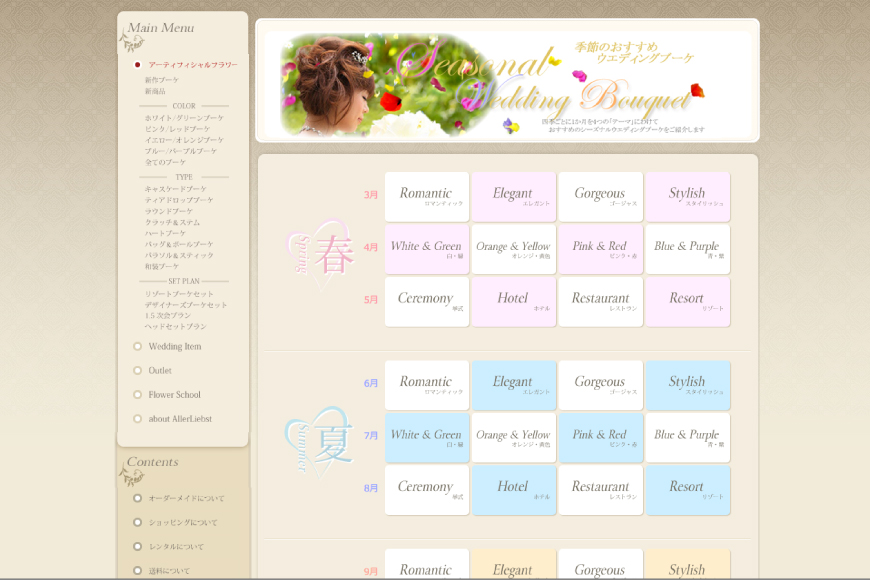The image size is (870, 580).
Task: Choose the 7月 Blue & Purple tile
Action: tap(688, 438)
